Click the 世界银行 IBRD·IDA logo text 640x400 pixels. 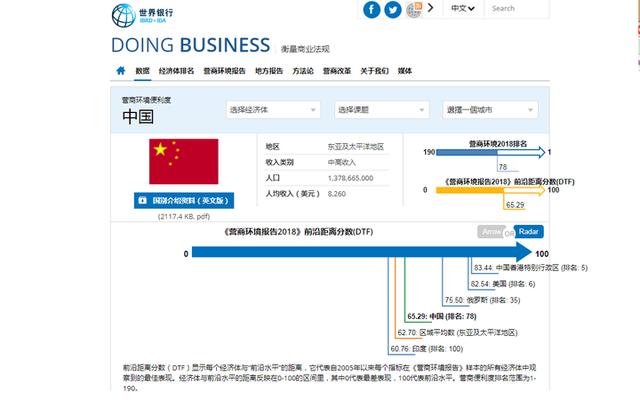click(156, 15)
